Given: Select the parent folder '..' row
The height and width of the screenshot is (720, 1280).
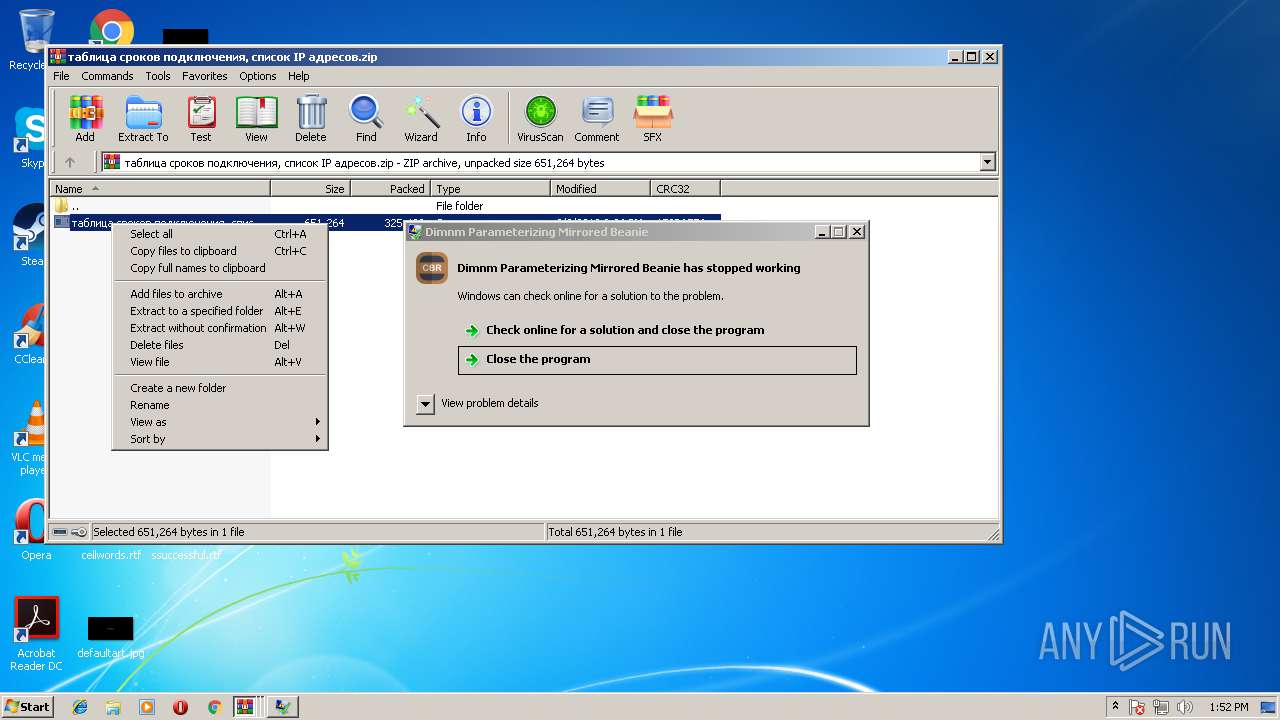Looking at the screenshot, I should [x=385, y=206].
